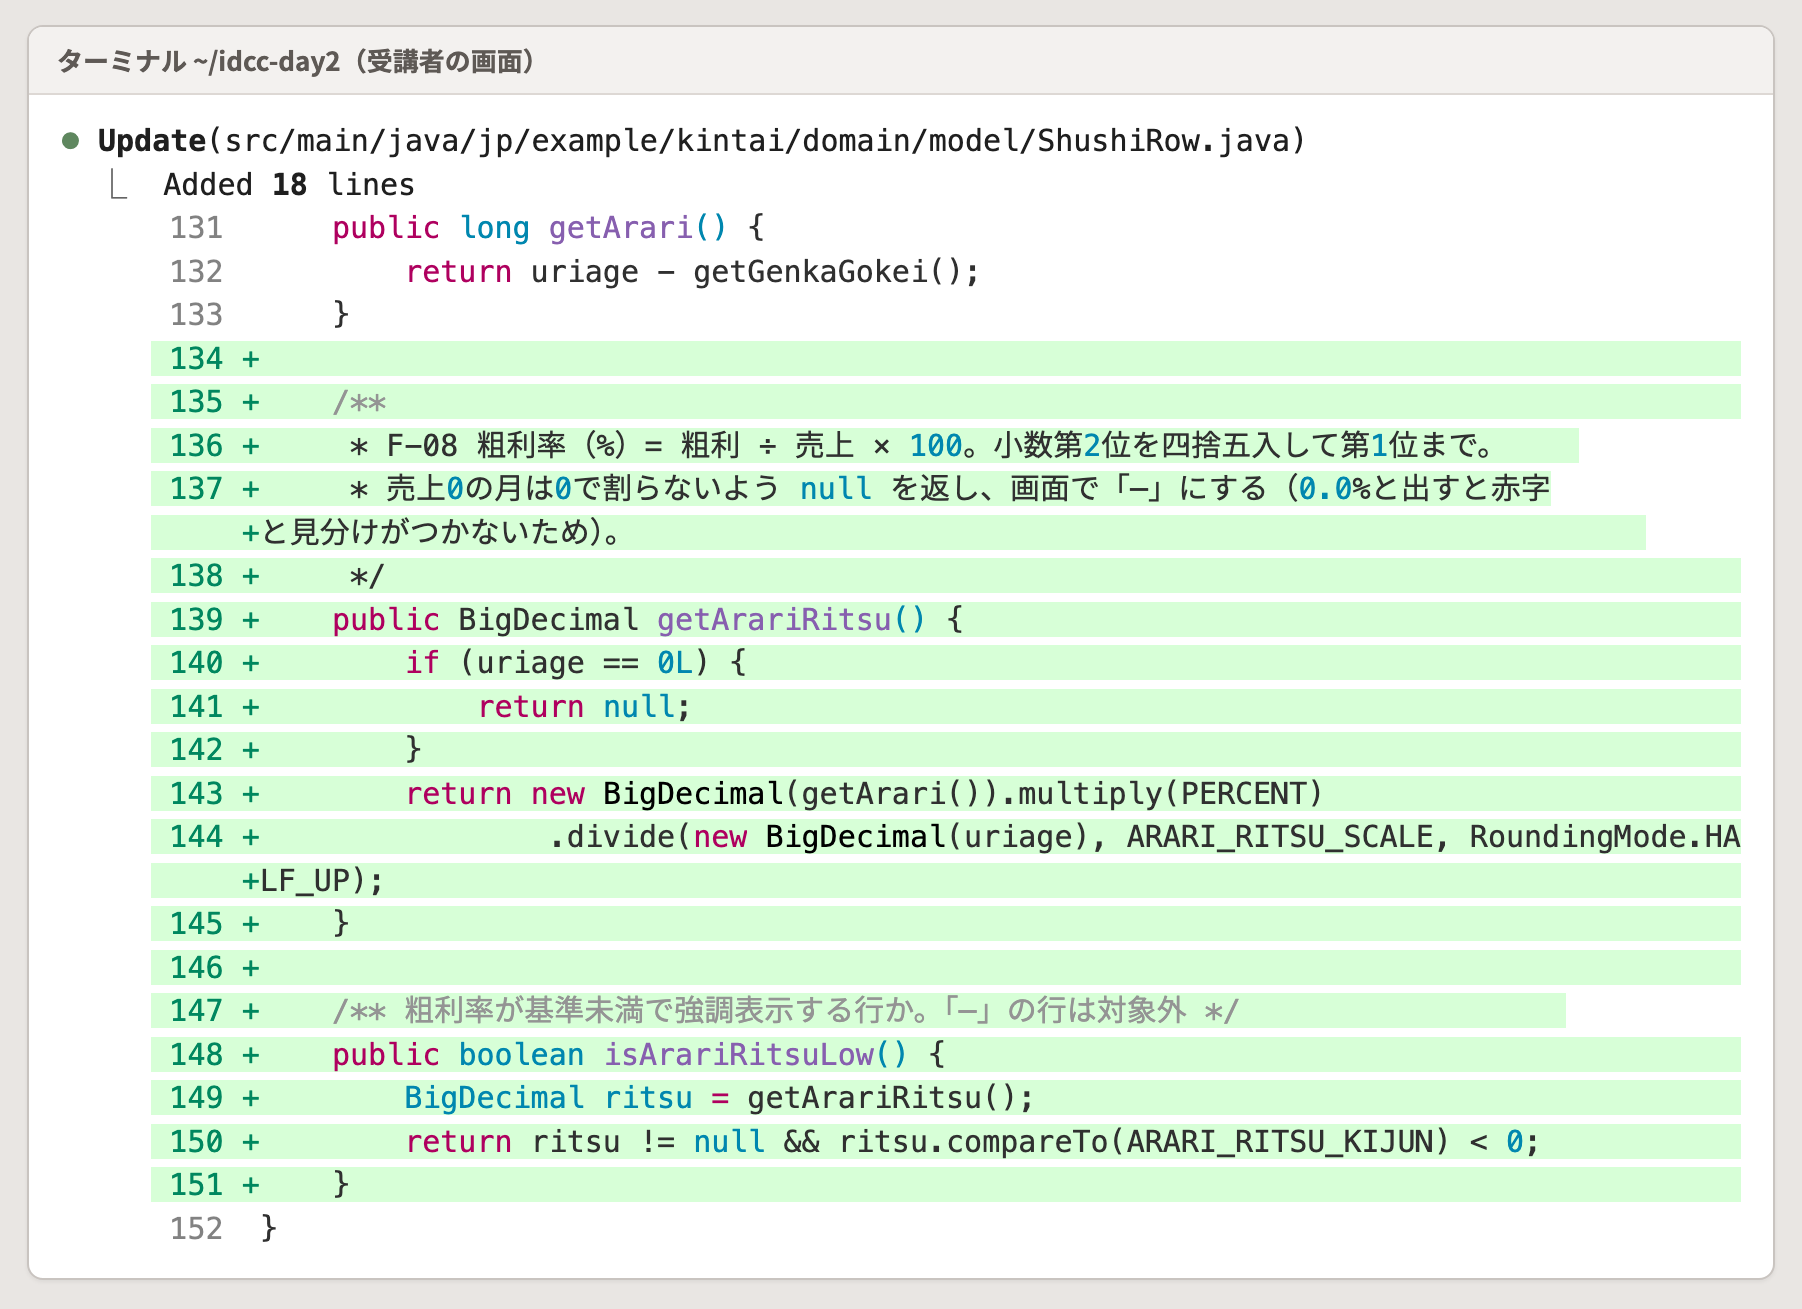Click the "boolean" keyword on line 148
The image size is (1802, 1309).
tap(522, 1055)
